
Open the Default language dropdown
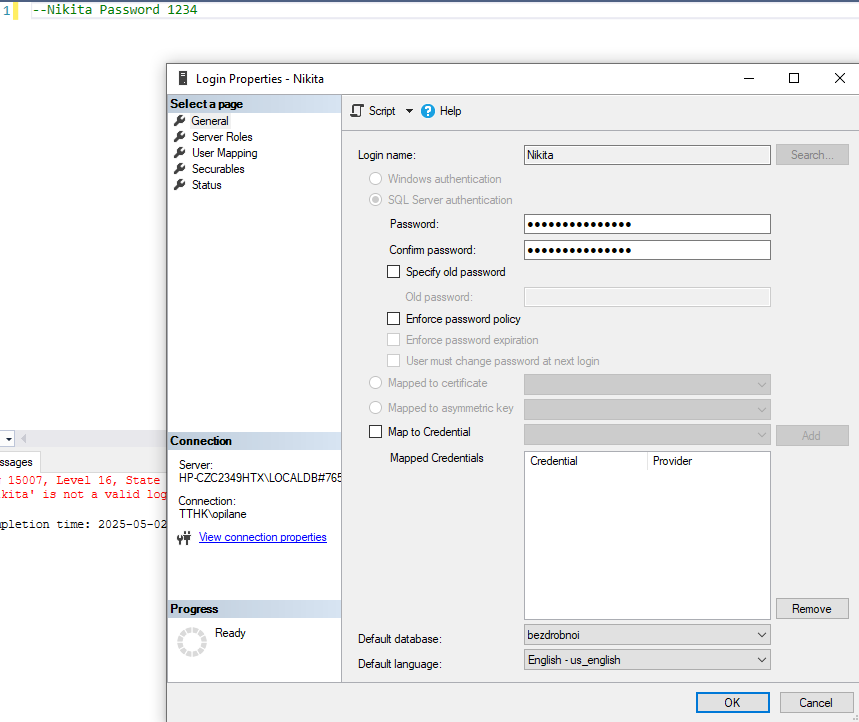(x=762, y=660)
